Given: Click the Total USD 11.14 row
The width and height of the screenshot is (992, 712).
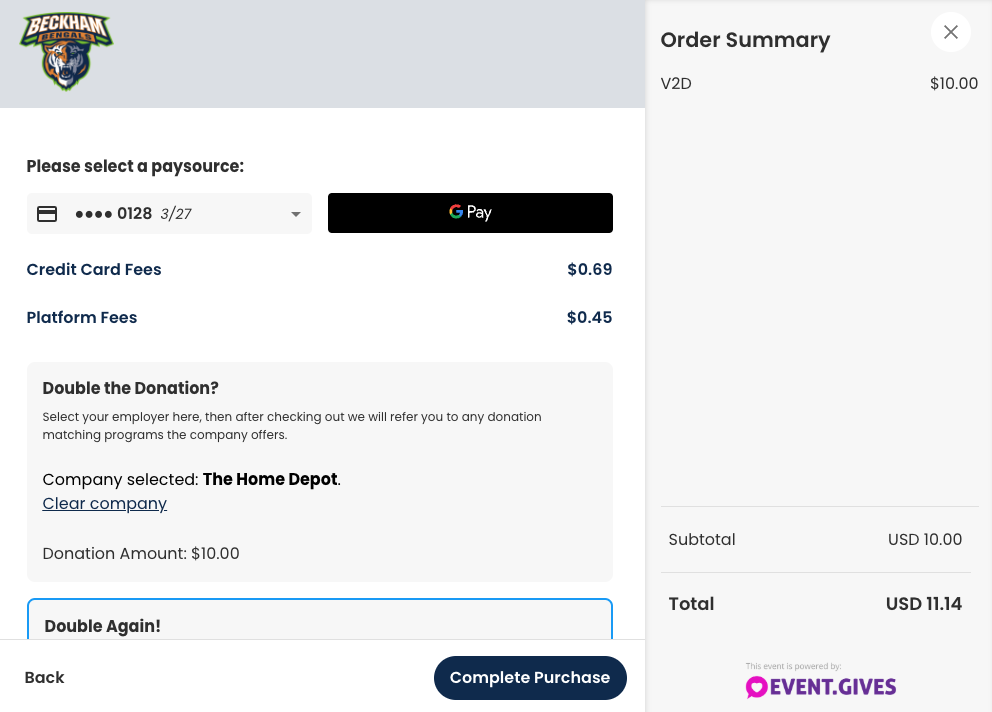Looking at the screenshot, I should point(815,604).
